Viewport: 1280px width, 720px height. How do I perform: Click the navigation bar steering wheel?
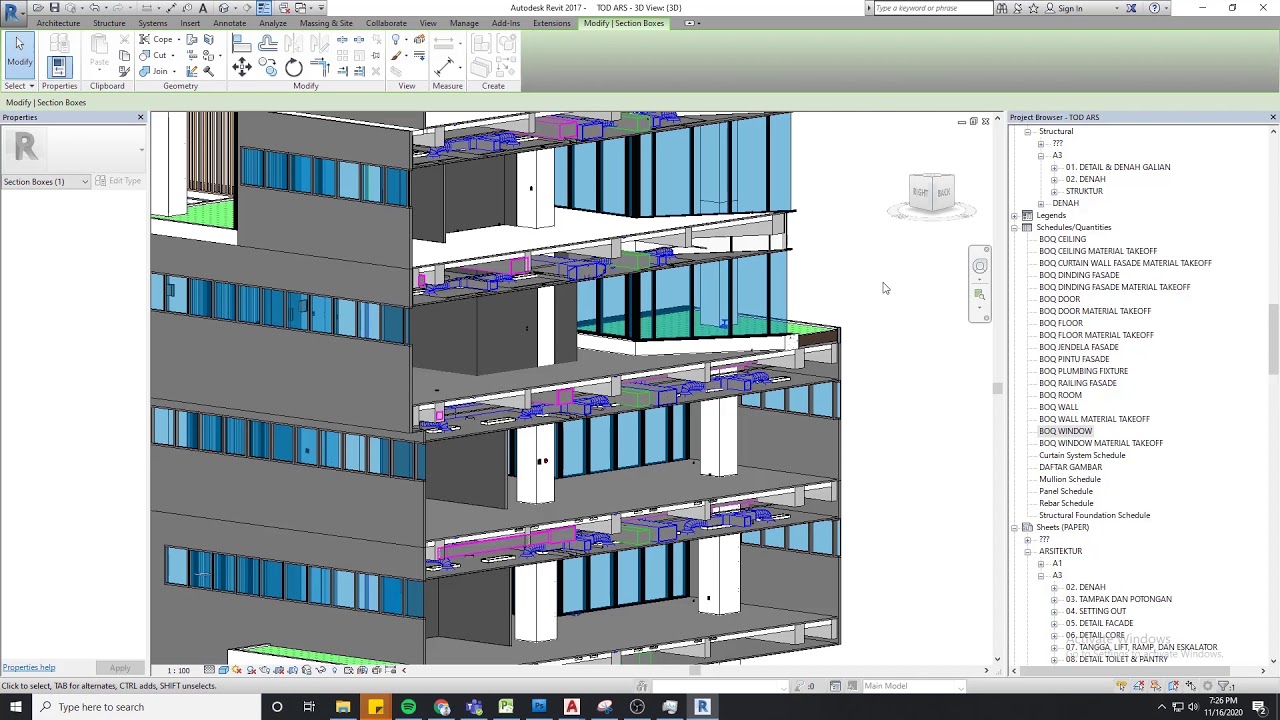click(x=980, y=266)
